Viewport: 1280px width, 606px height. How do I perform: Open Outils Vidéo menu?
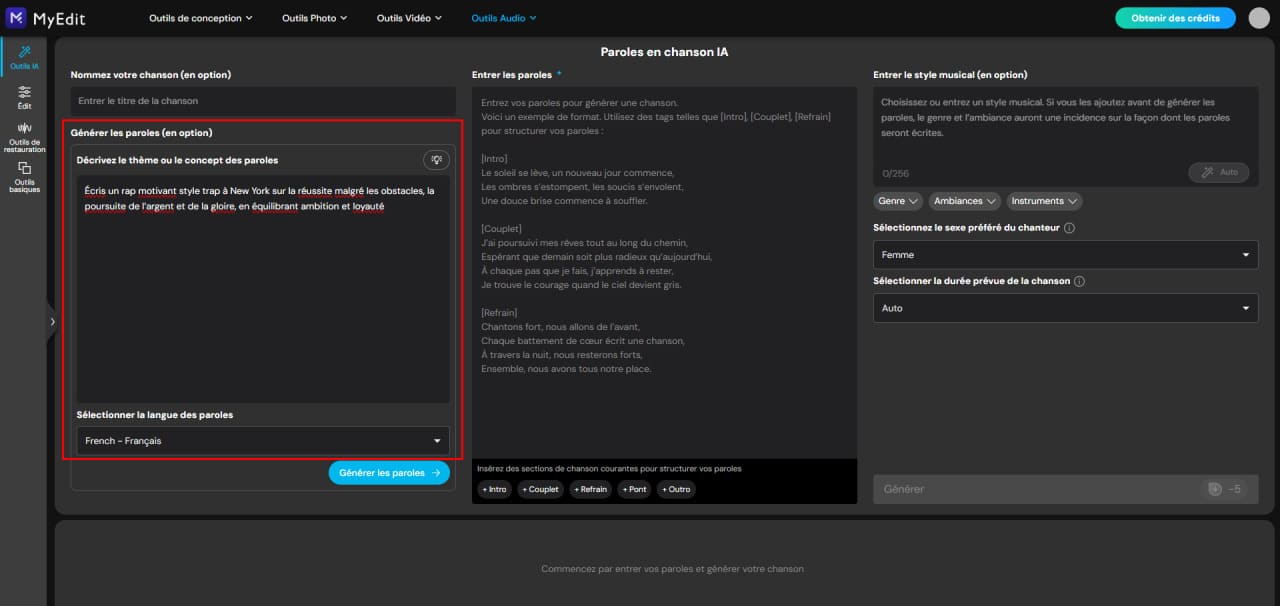click(410, 18)
